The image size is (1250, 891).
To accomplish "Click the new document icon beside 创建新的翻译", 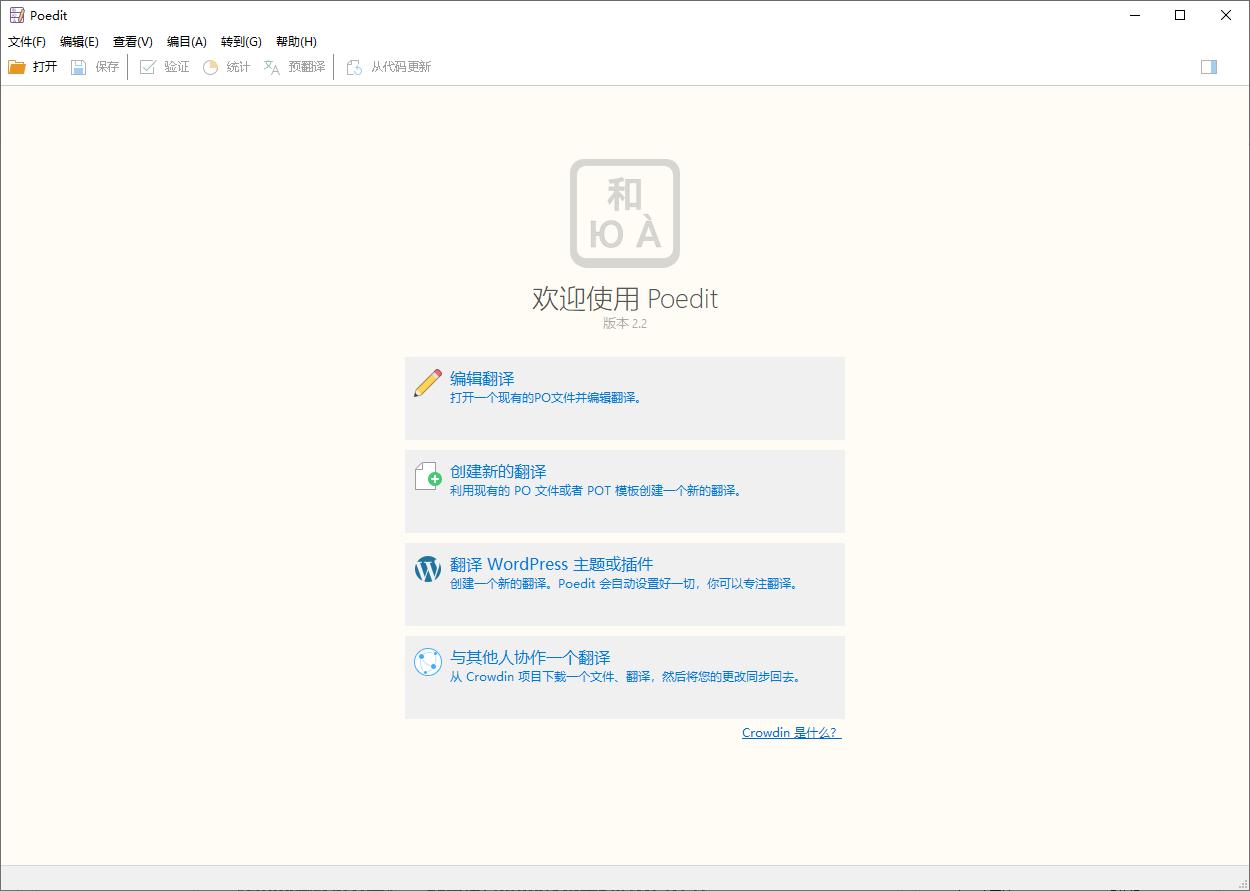I will pyautogui.click(x=428, y=476).
